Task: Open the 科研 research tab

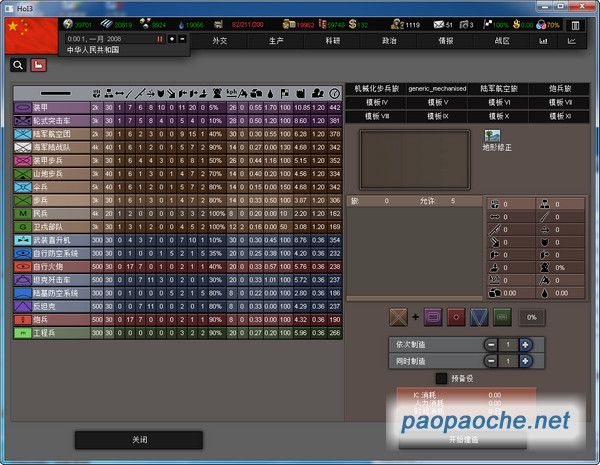Action: coord(333,41)
